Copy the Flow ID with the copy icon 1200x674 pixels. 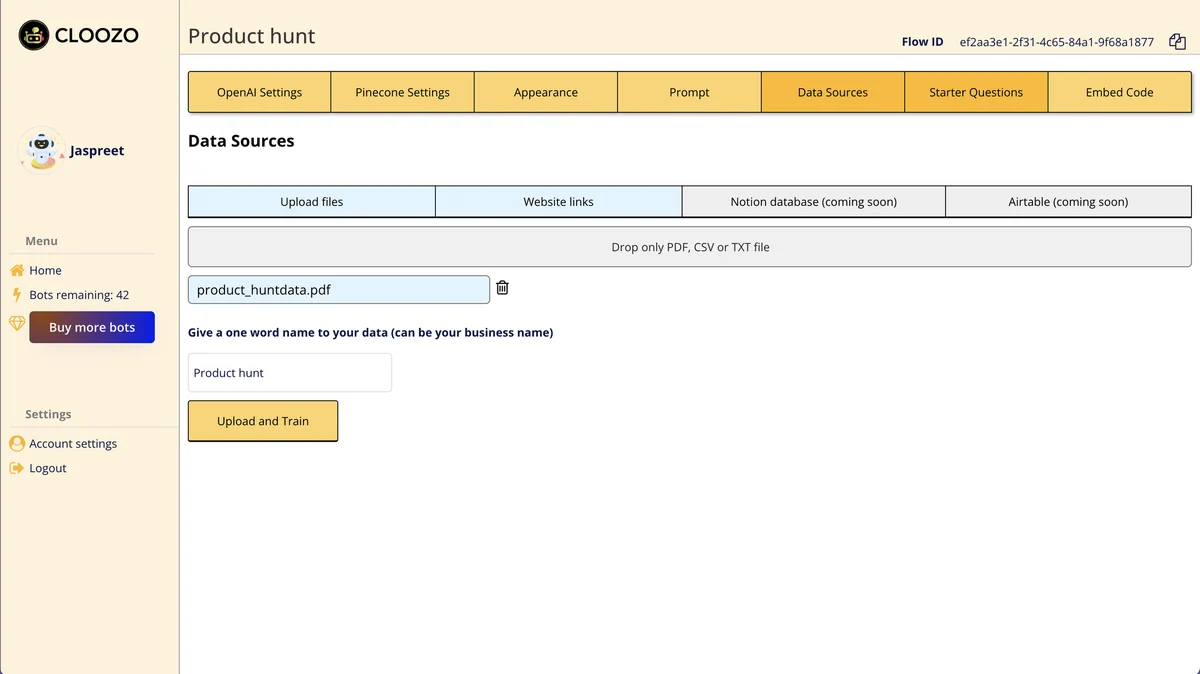(1177, 42)
